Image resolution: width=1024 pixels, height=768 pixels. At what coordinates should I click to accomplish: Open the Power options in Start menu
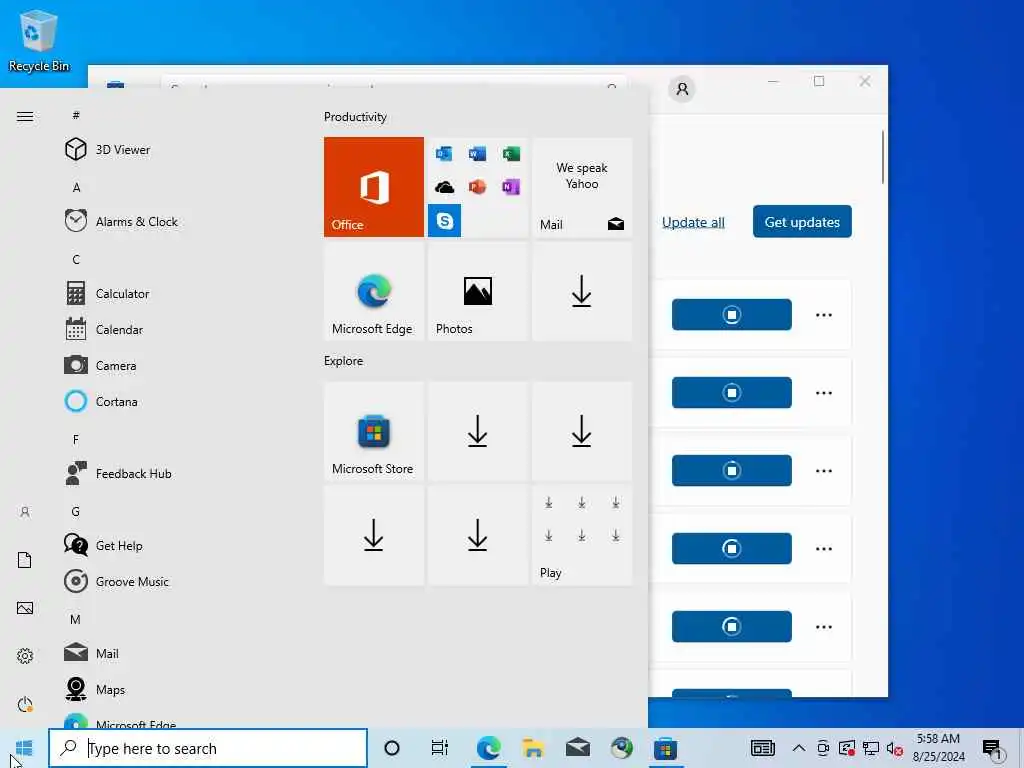tap(25, 705)
